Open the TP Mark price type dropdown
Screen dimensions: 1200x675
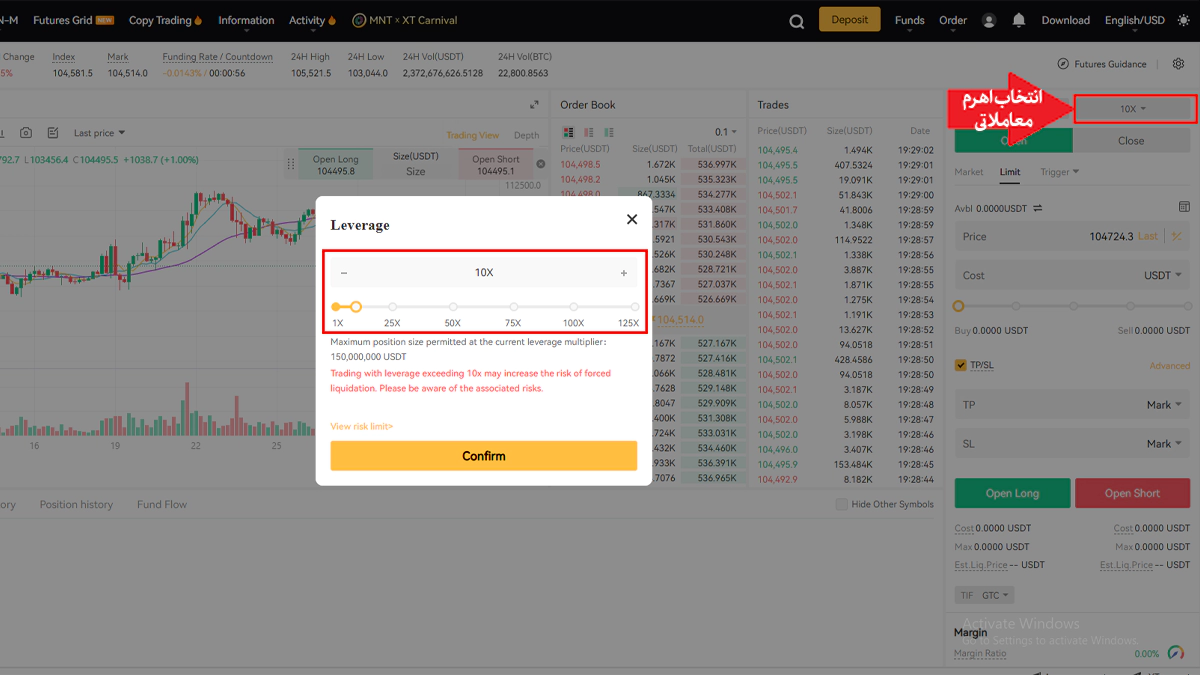(1164, 405)
